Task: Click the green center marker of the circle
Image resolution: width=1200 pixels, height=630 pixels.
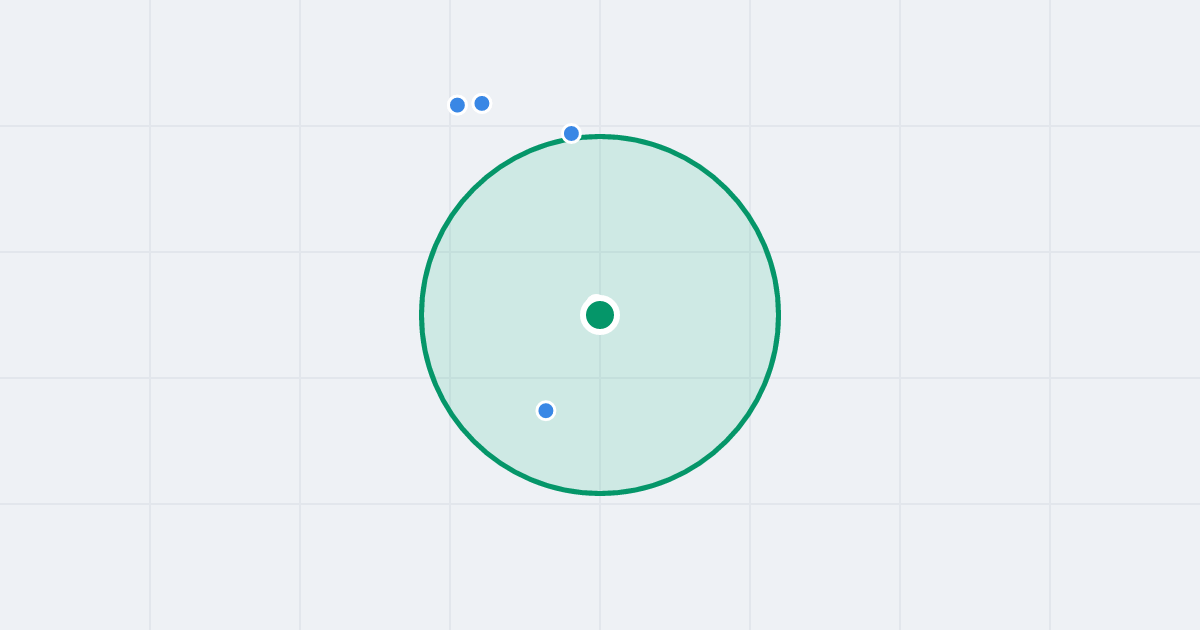Action: tap(600, 315)
